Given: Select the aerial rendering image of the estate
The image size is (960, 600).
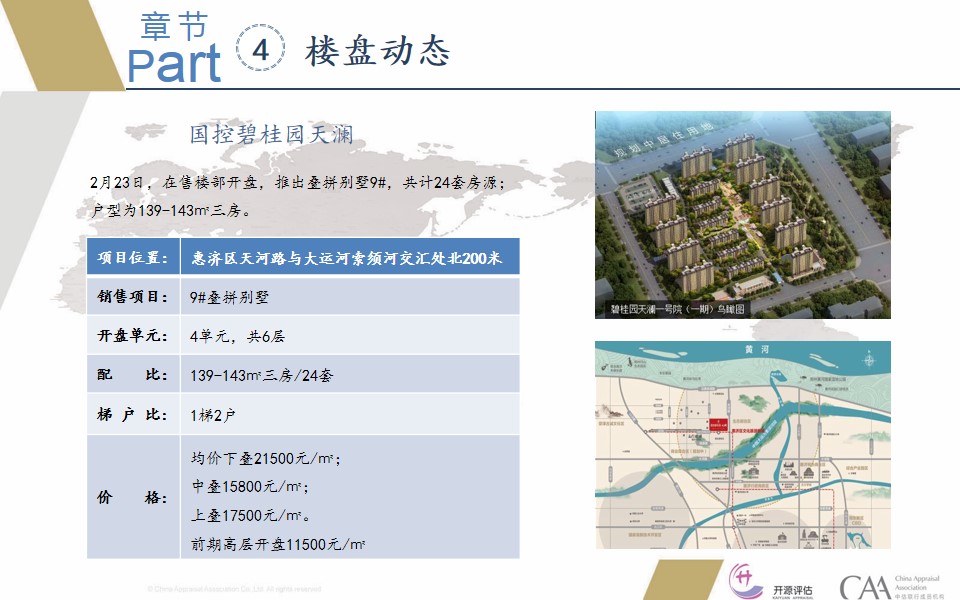Looking at the screenshot, I should point(742,214).
